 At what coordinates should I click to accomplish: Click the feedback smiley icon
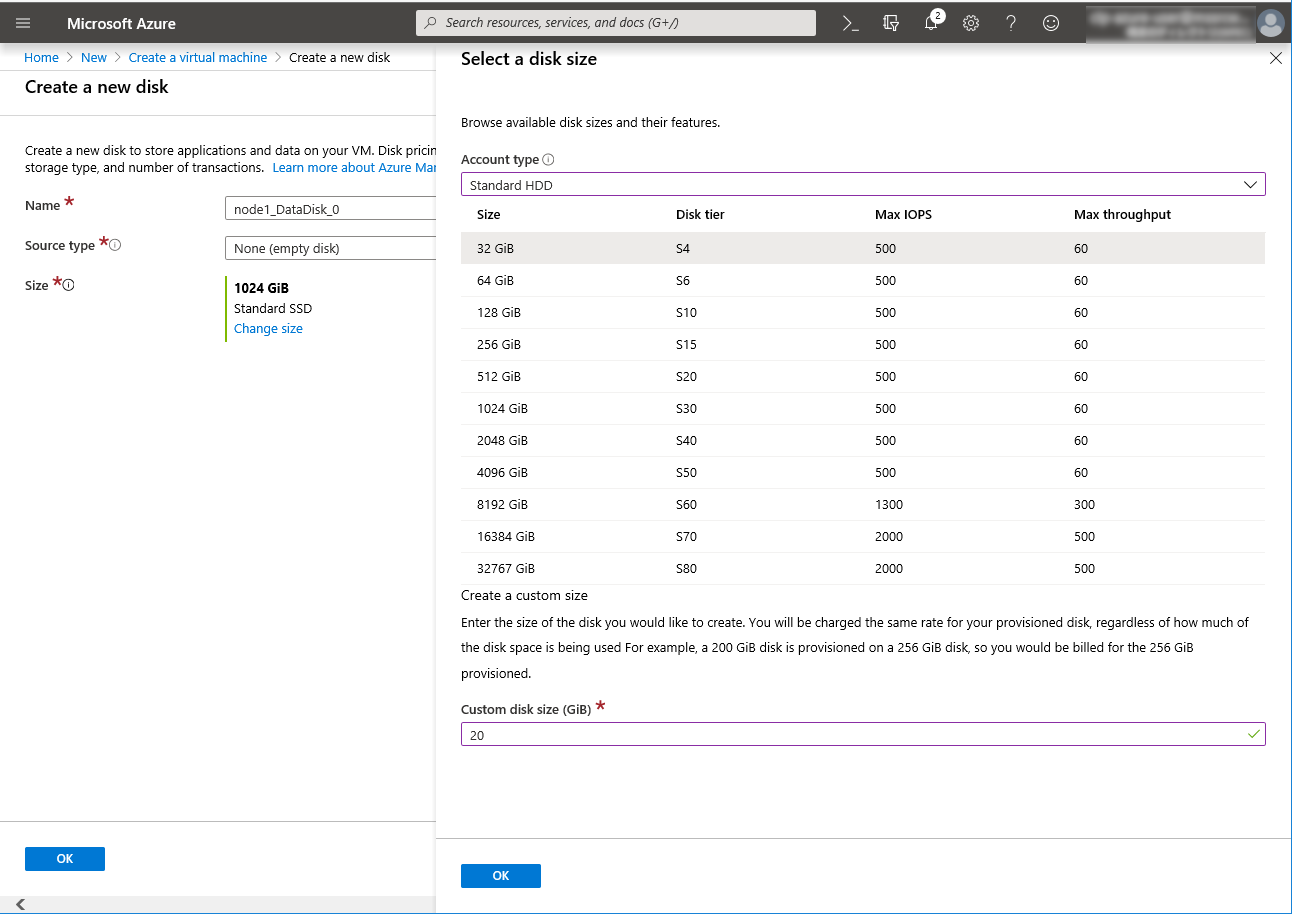pyautogui.click(x=1051, y=23)
